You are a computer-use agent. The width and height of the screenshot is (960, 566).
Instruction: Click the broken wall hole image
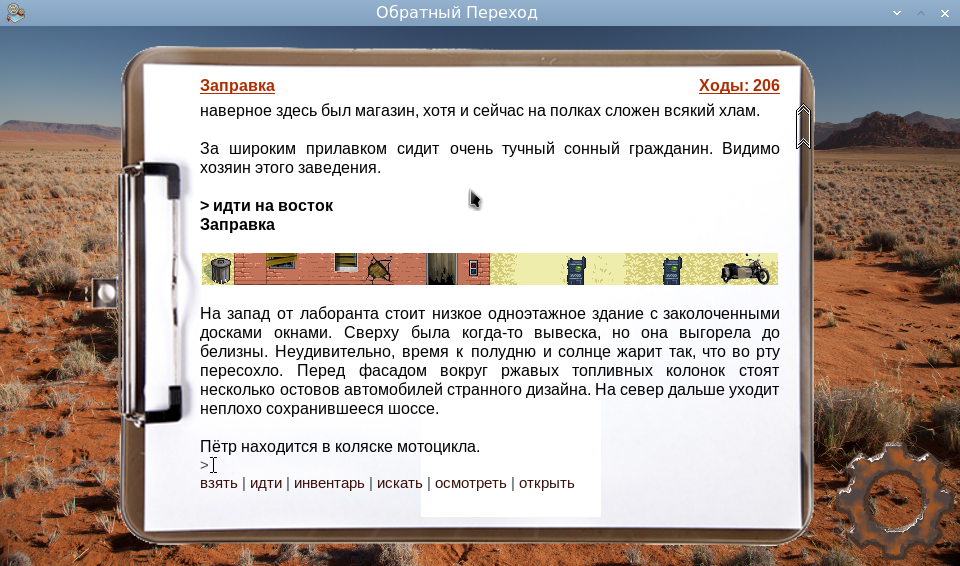pyautogui.click(x=379, y=268)
